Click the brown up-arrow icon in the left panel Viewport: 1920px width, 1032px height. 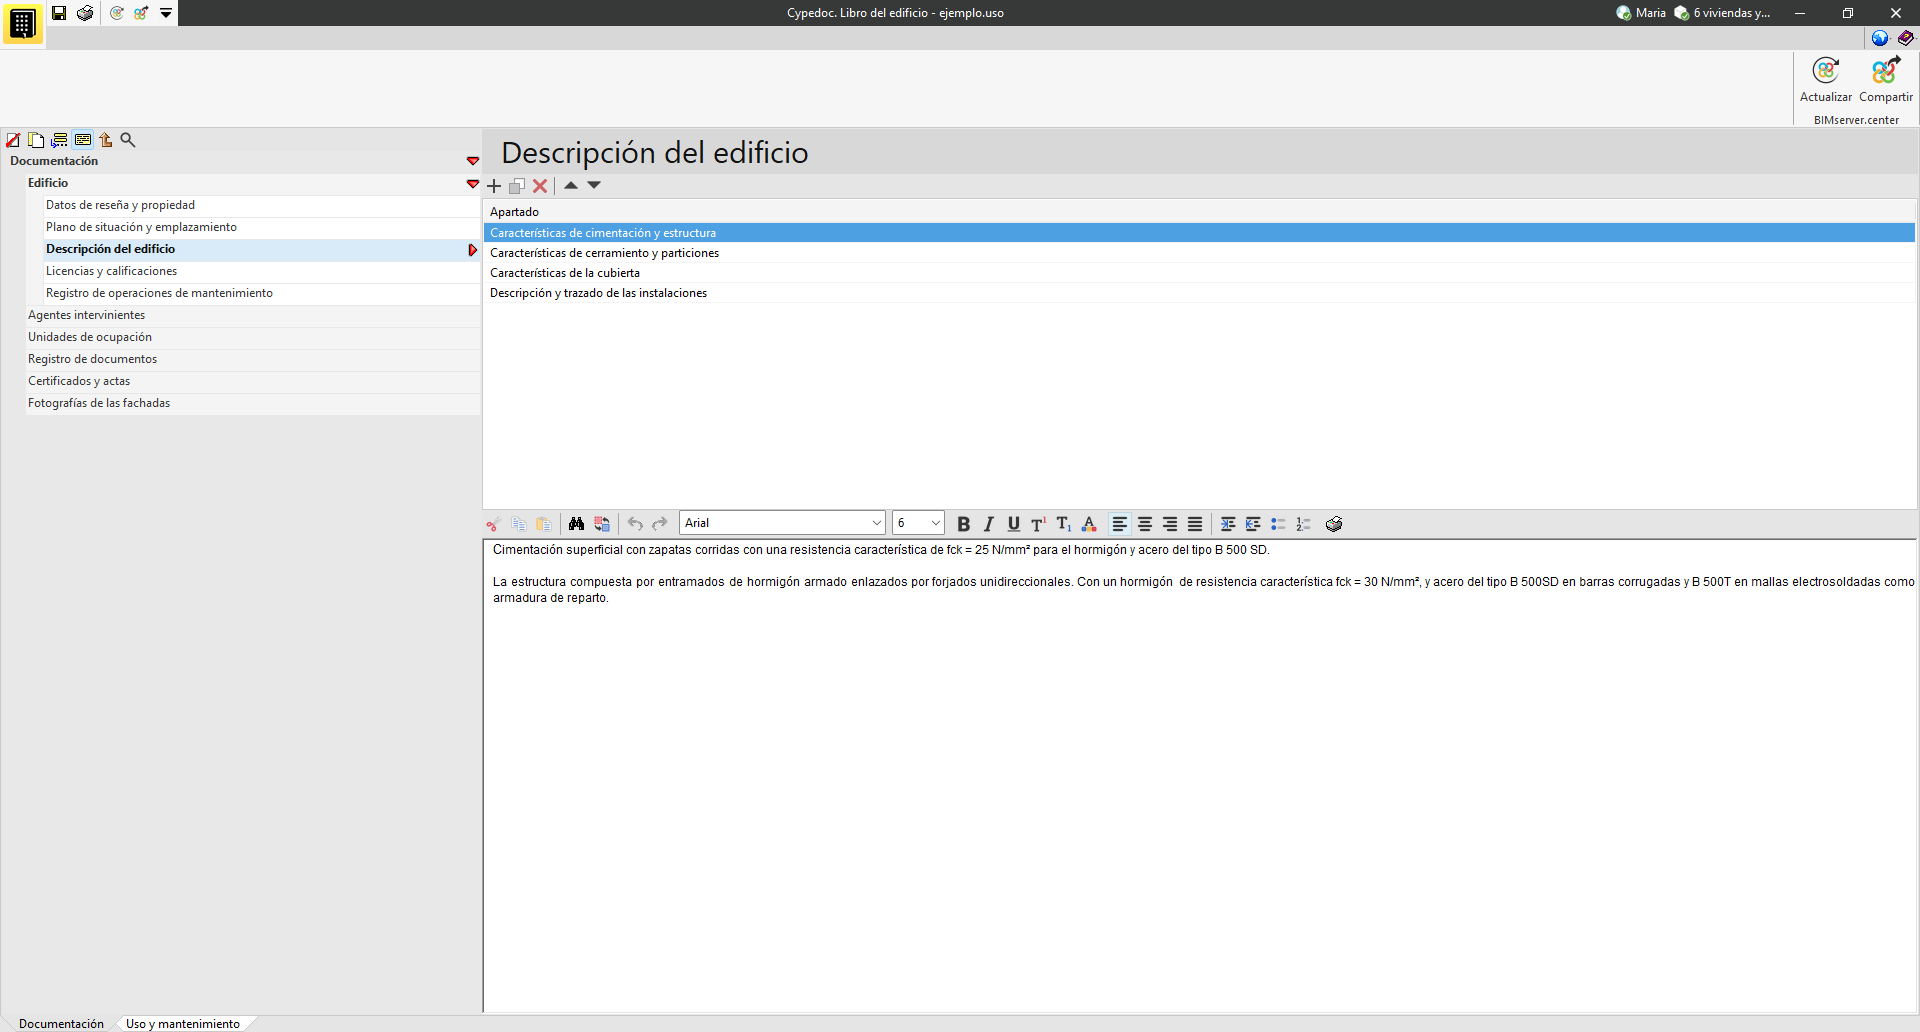point(105,140)
